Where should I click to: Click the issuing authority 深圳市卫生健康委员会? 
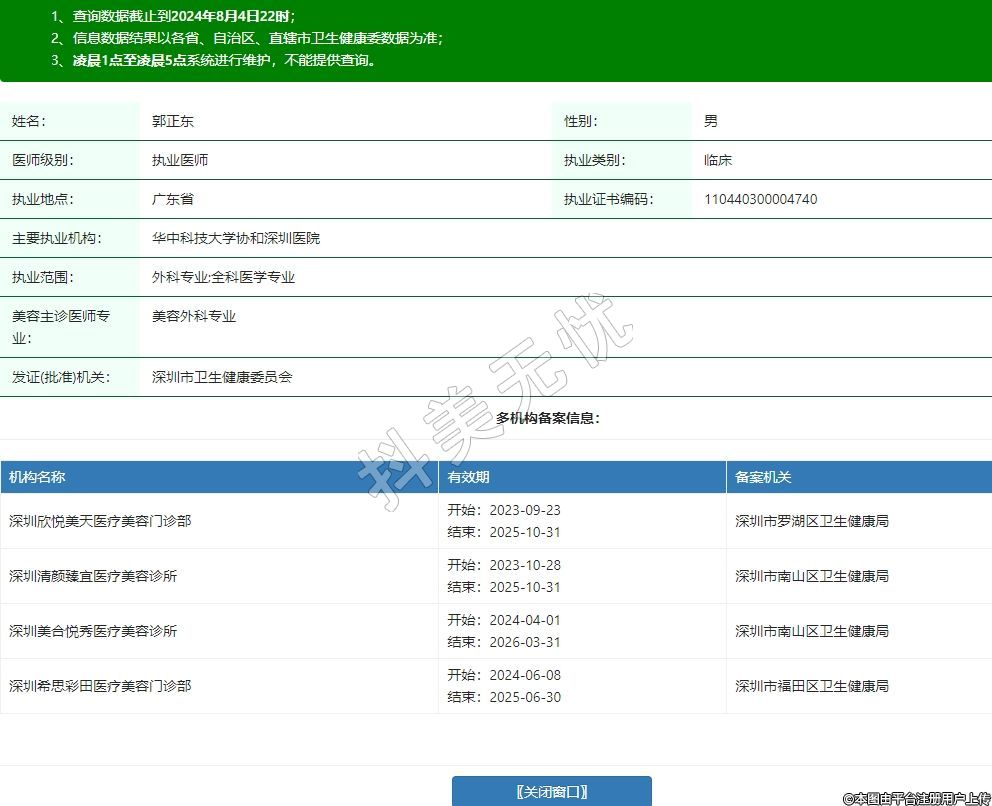(222, 377)
